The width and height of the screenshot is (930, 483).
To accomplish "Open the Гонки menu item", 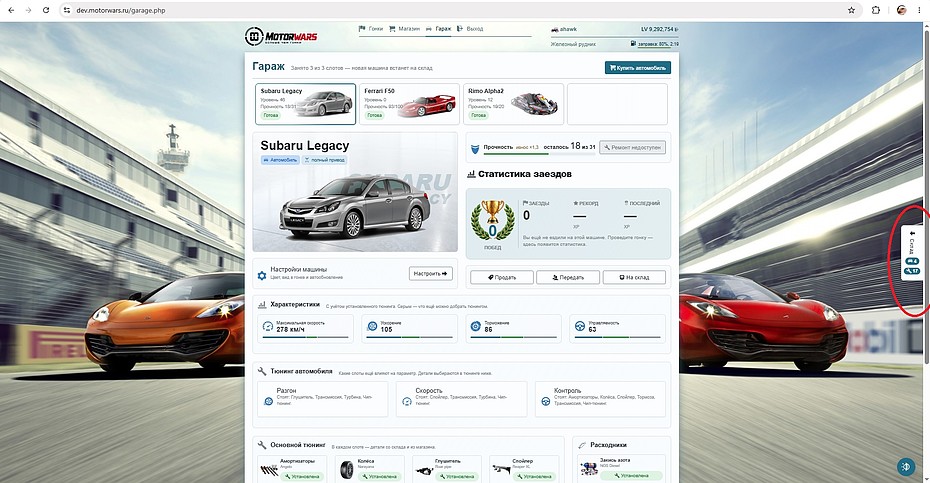I will click(x=371, y=28).
